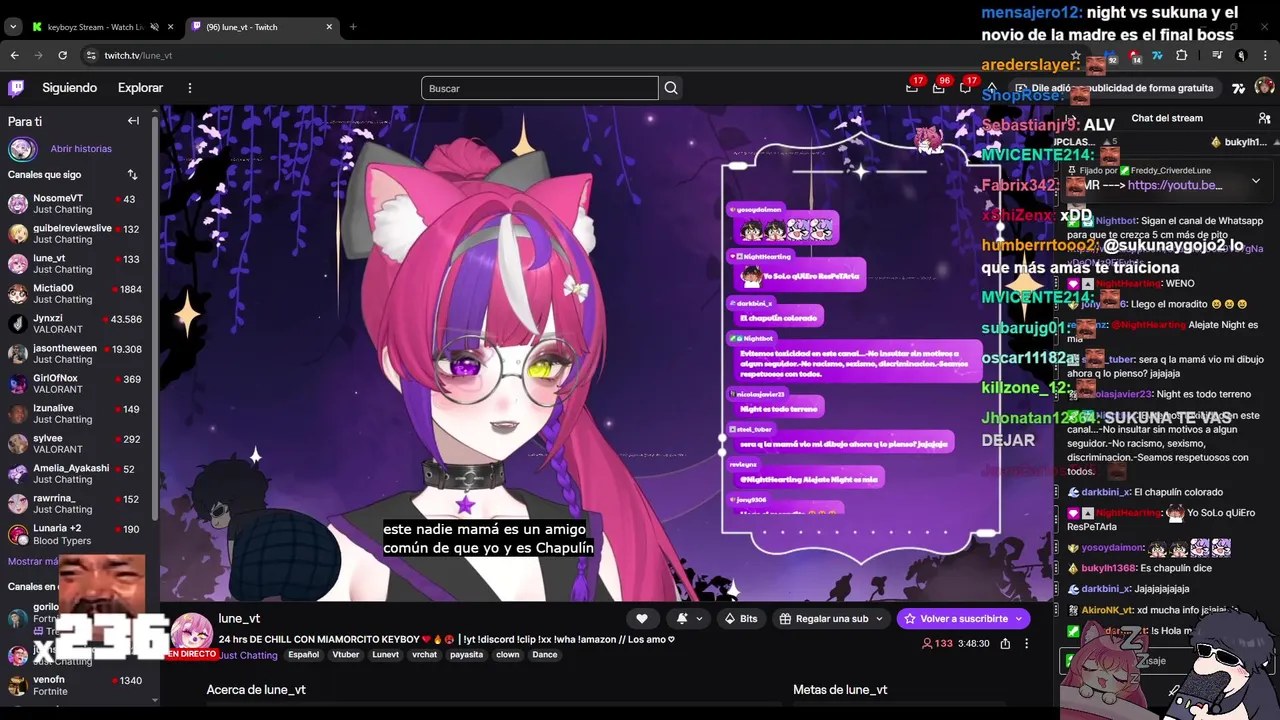The height and width of the screenshot is (720, 1280).
Task: Sort followed channels with the arrows icon
Action: coord(132,175)
